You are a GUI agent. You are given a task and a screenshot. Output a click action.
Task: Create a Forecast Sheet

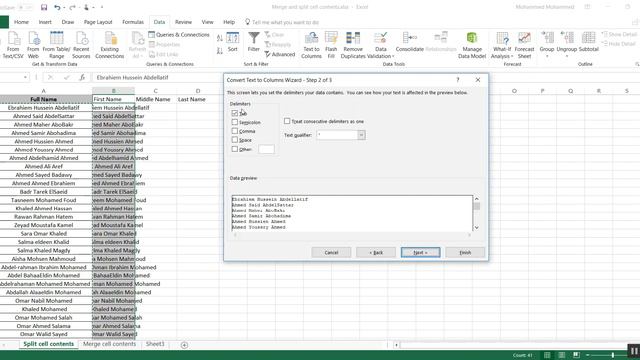pos(524,45)
